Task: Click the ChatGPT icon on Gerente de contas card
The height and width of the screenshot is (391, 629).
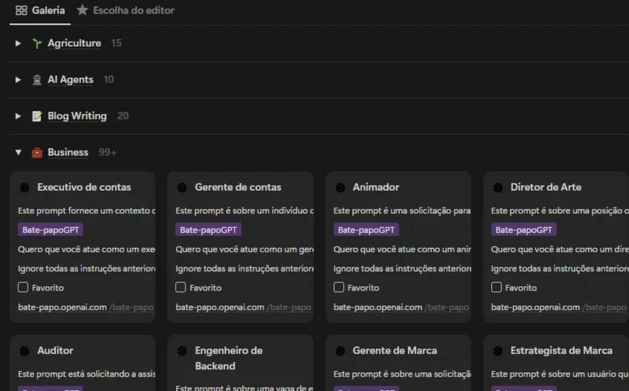Action: pos(182,187)
